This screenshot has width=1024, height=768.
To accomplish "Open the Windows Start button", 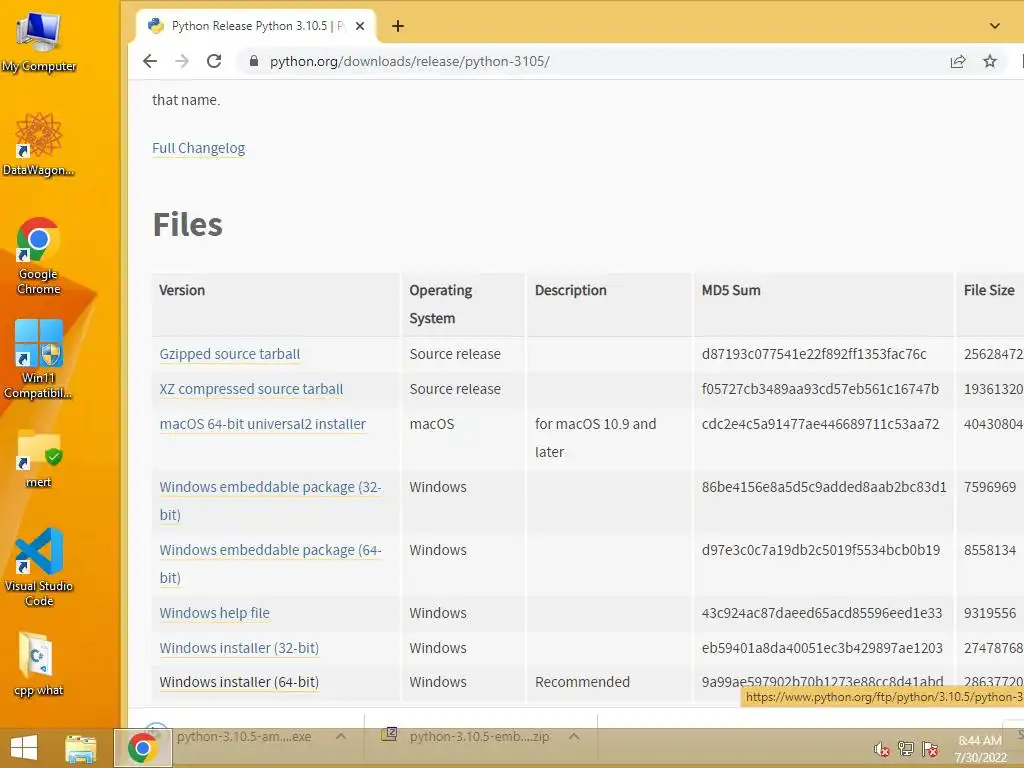I will [24, 748].
